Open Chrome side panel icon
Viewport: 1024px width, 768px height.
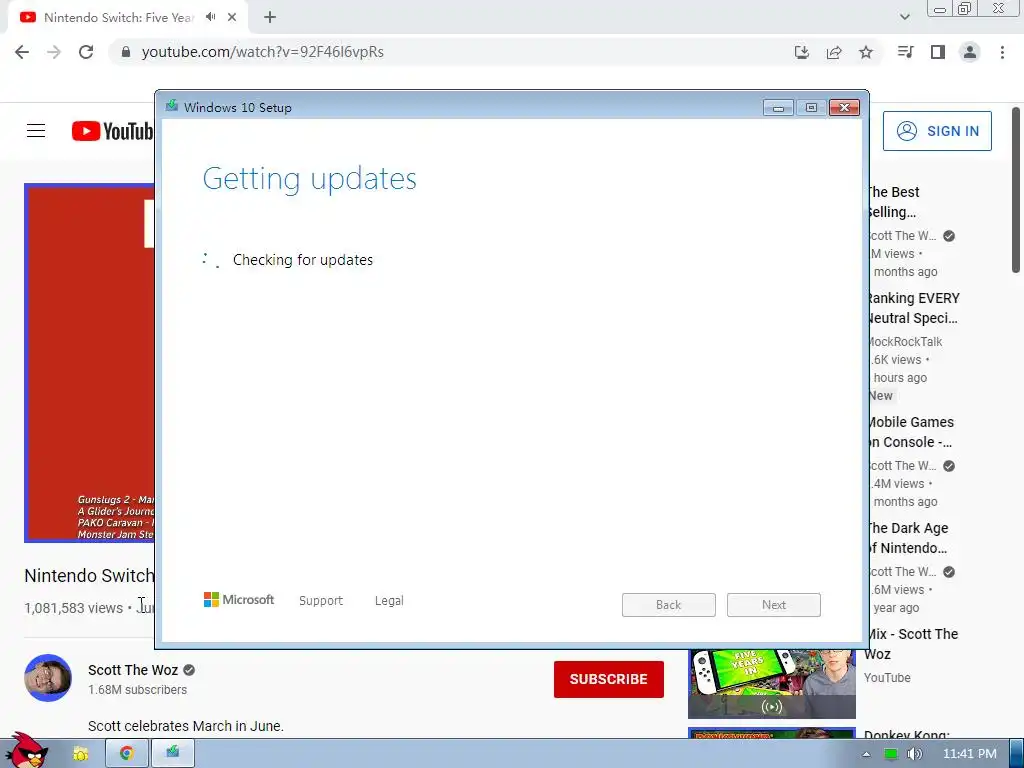point(938,52)
